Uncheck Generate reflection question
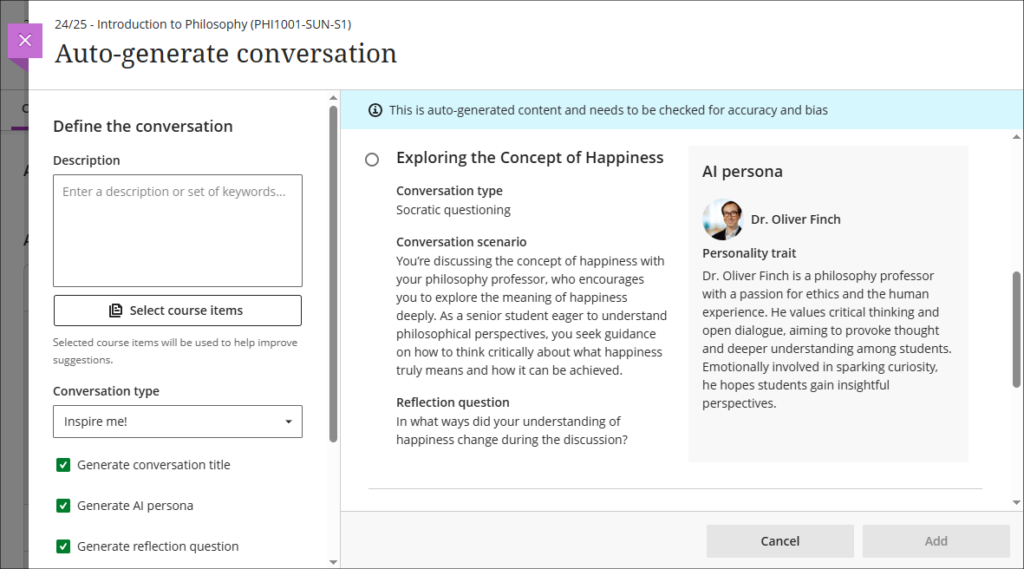Image resolution: width=1024 pixels, height=569 pixels. pyautogui.click(x=63, y=546)
